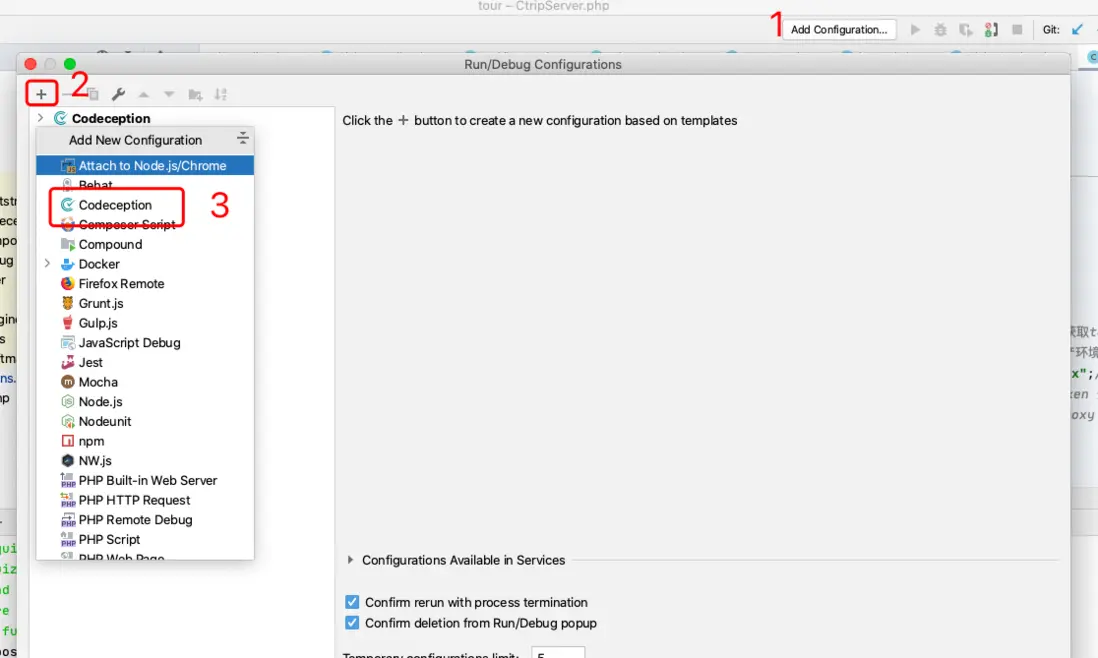The height and width of the screenshot is (658, 1098).
Task: Click the collapse filter icon beside Add New Configuration
Action: point(242,139)
